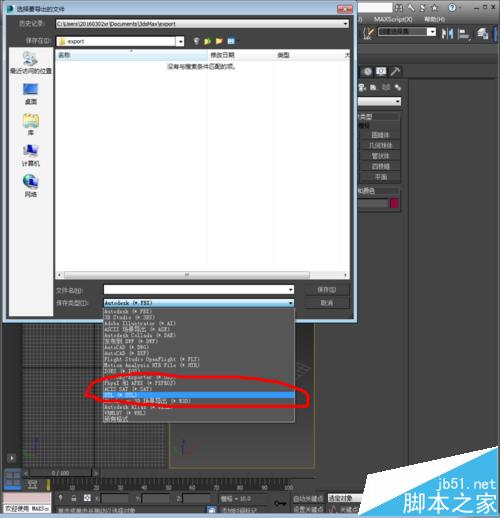500x518 pixels.
Task: Open the Help menu in 3ds Max
Action: (434, 19)
